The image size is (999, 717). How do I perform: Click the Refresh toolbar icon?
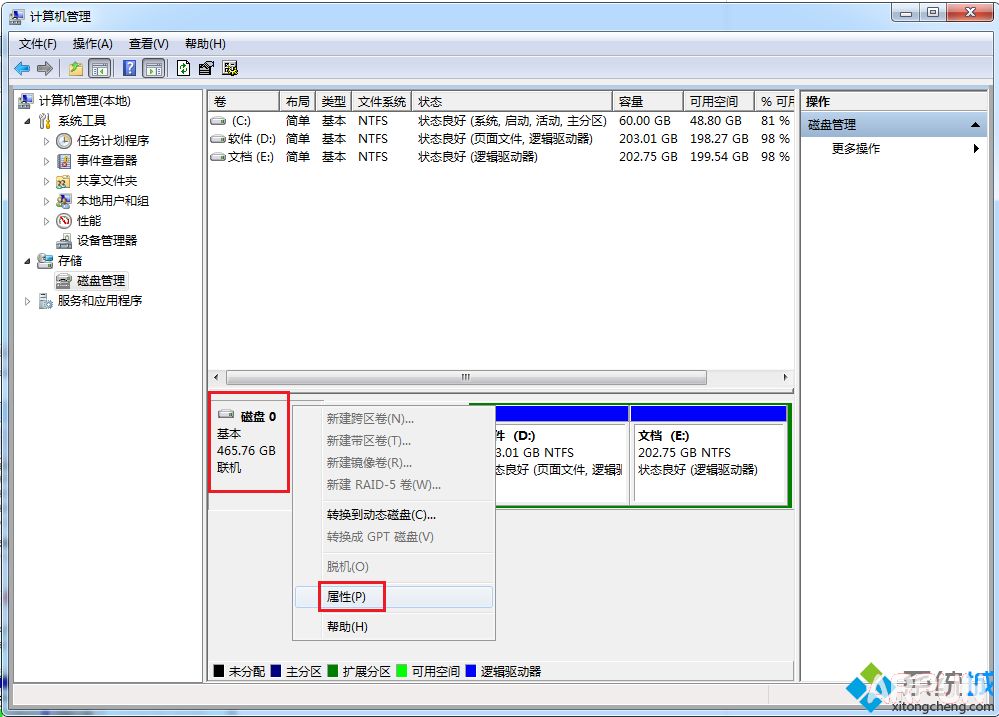[183, 68]
